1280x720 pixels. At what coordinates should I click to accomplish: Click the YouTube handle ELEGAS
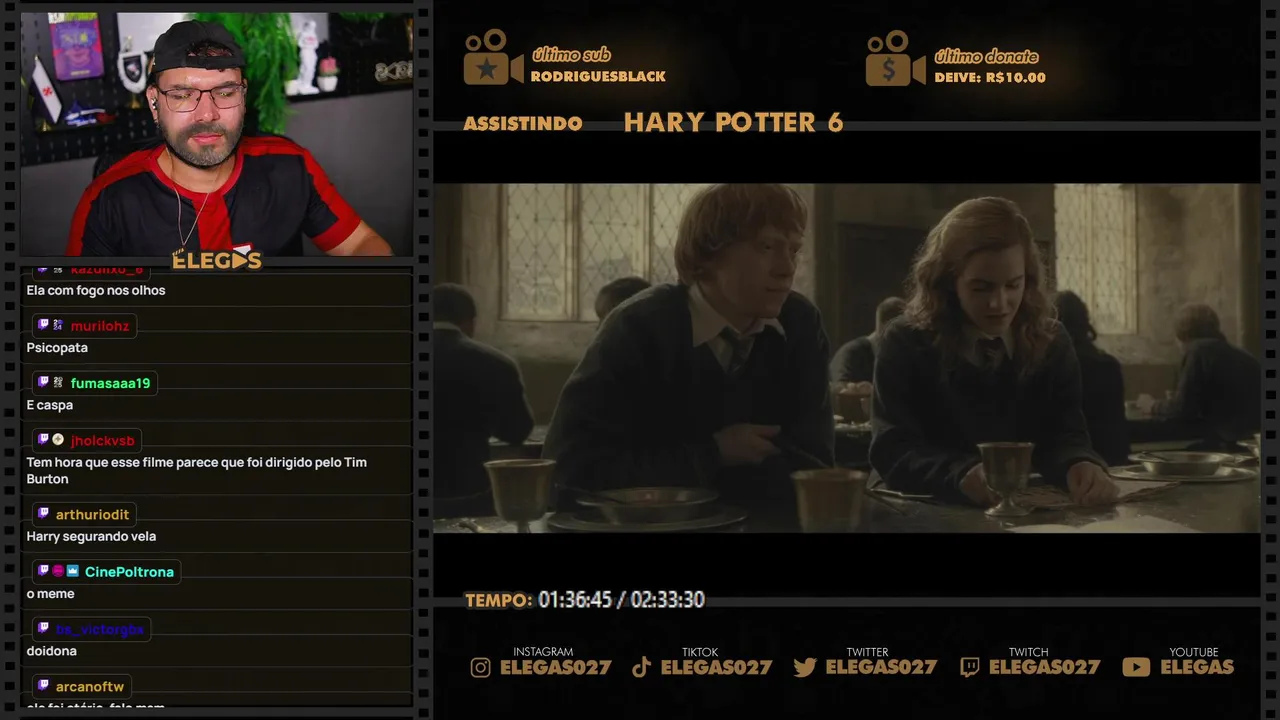(1197, 668)
